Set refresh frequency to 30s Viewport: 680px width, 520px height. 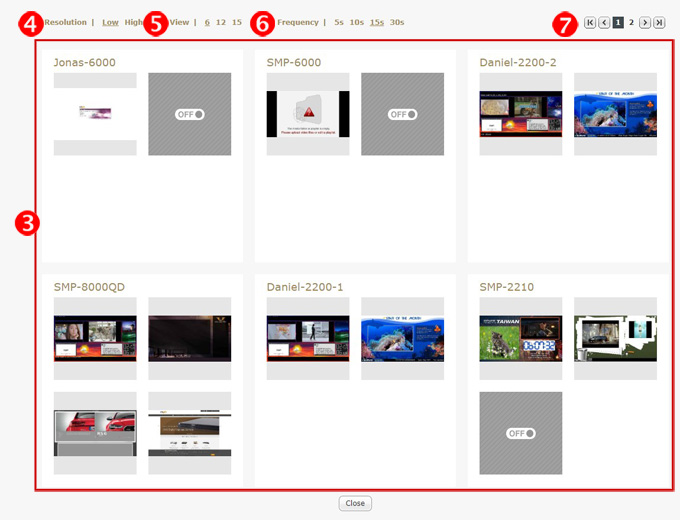[397, 22]
